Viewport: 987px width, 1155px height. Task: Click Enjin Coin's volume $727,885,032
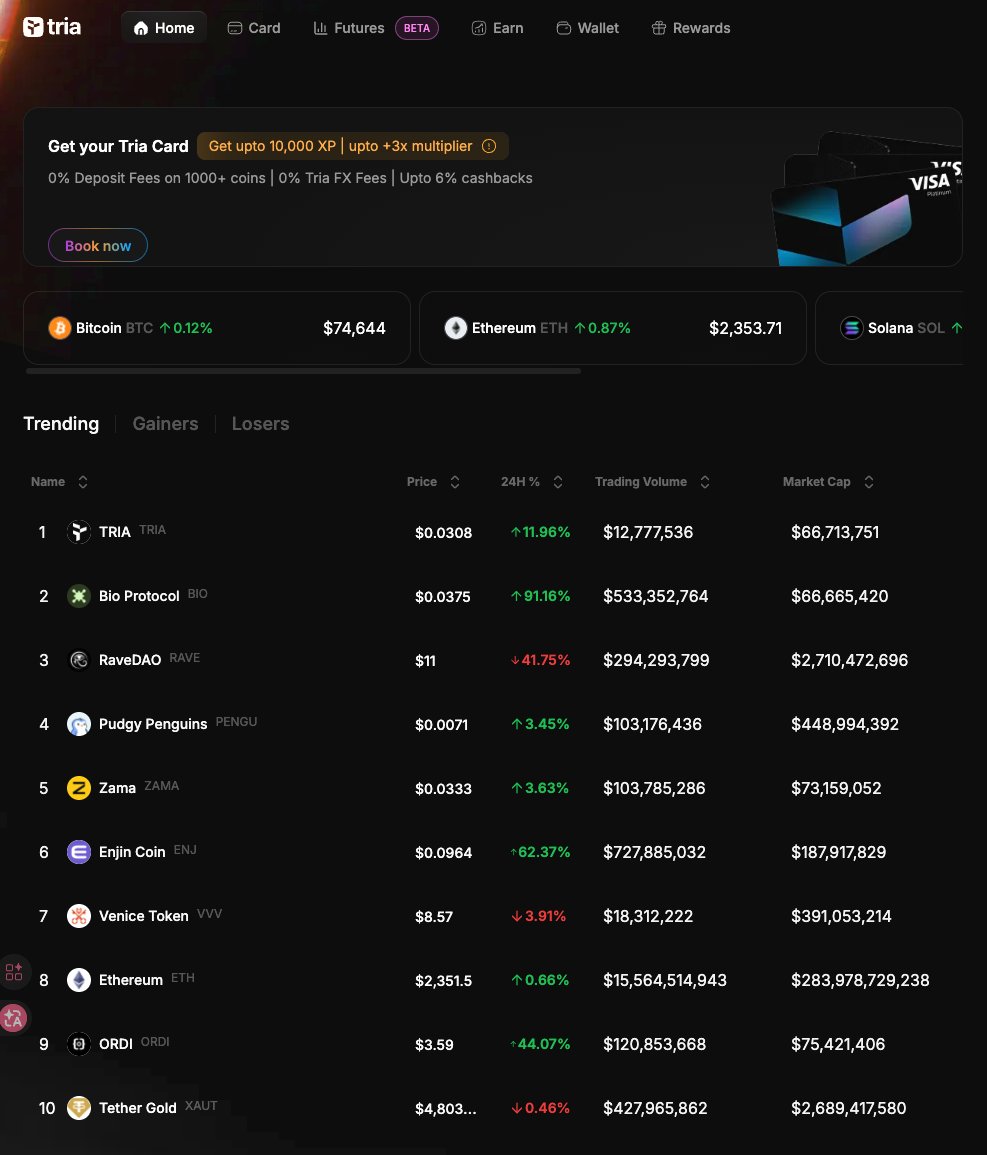click(655, 852)
